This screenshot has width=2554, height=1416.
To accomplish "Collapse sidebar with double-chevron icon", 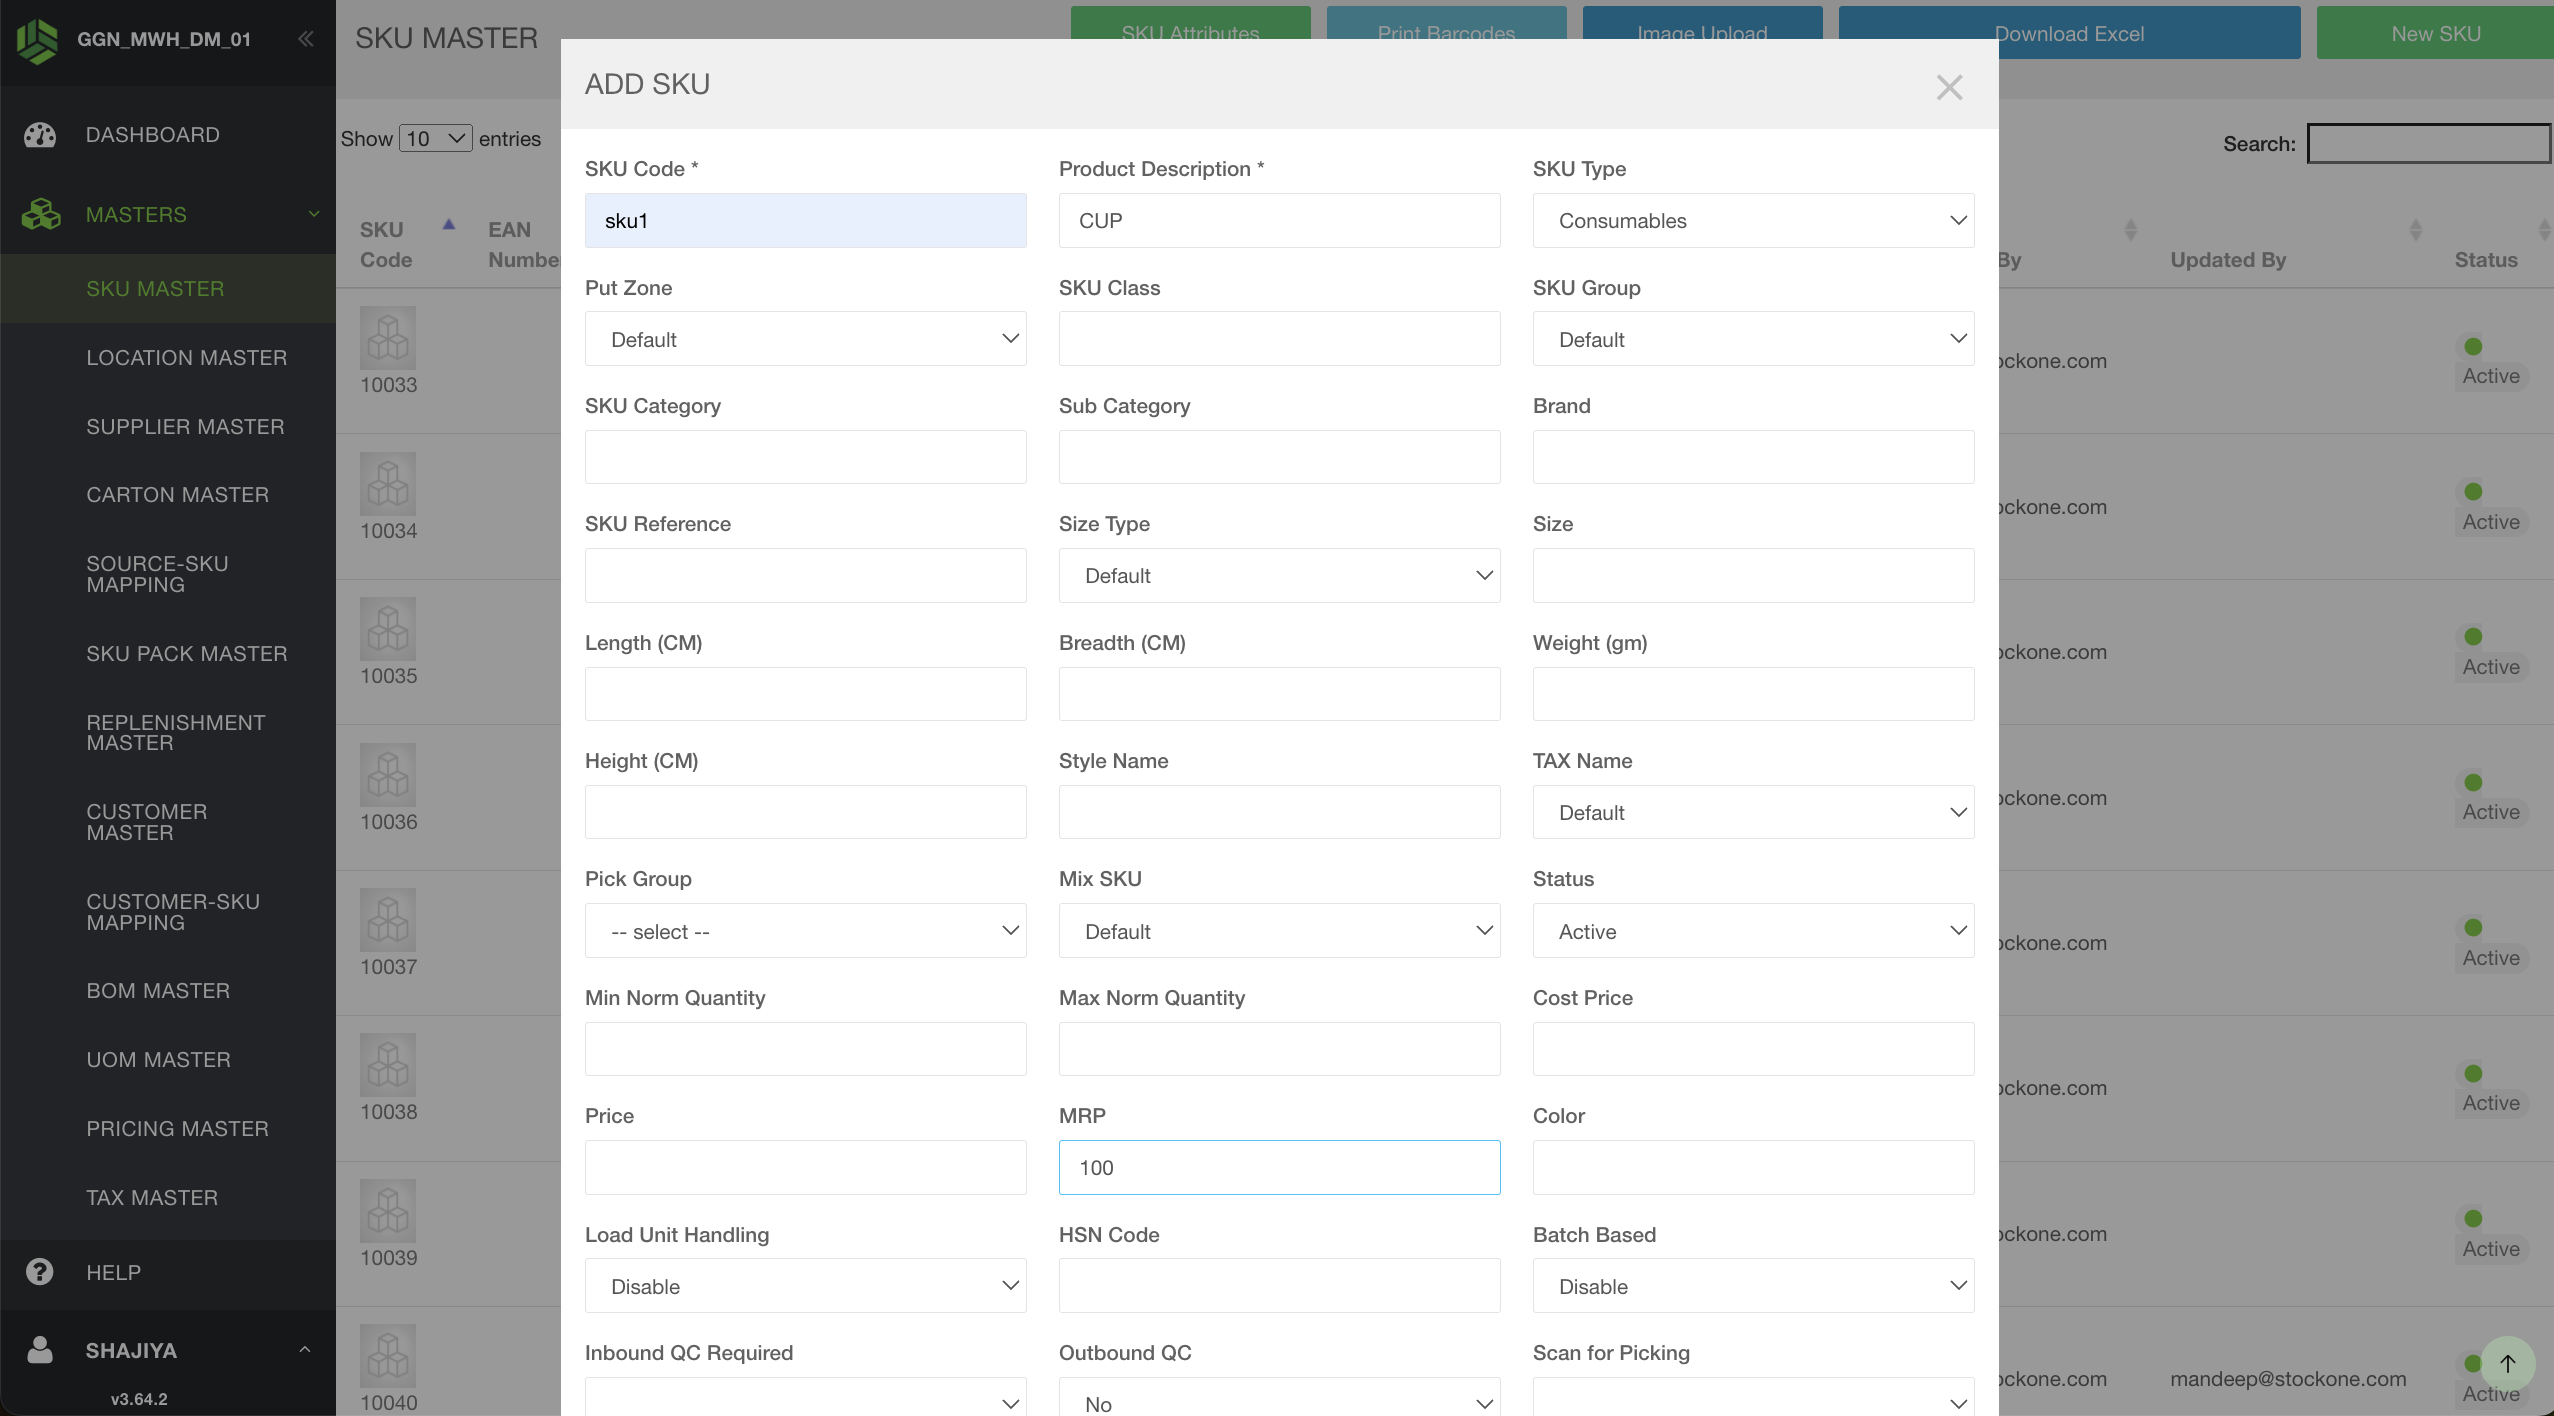I will click(x=306, y=39).
